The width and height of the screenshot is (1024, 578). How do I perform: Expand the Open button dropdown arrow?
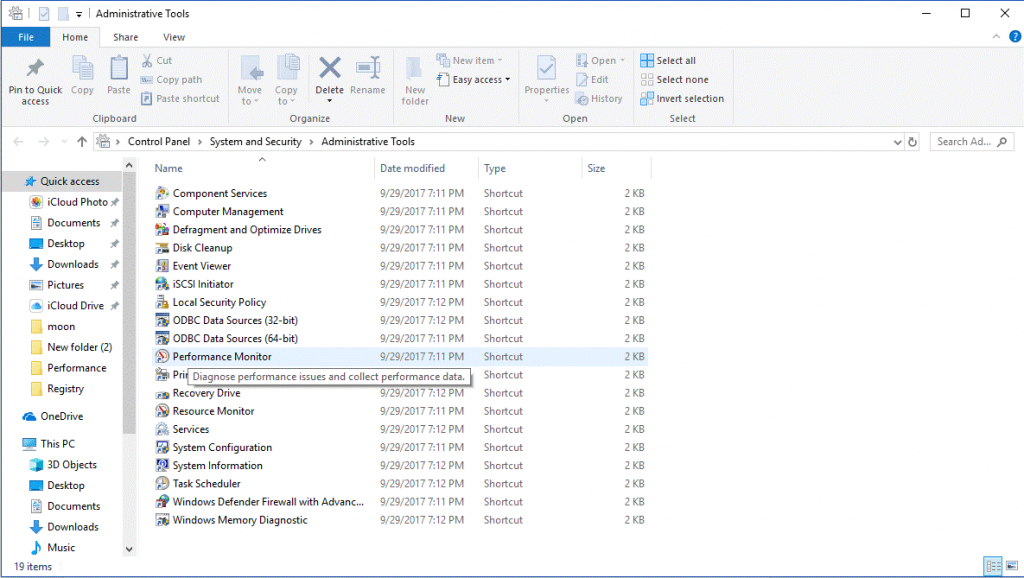pos(622,61)
